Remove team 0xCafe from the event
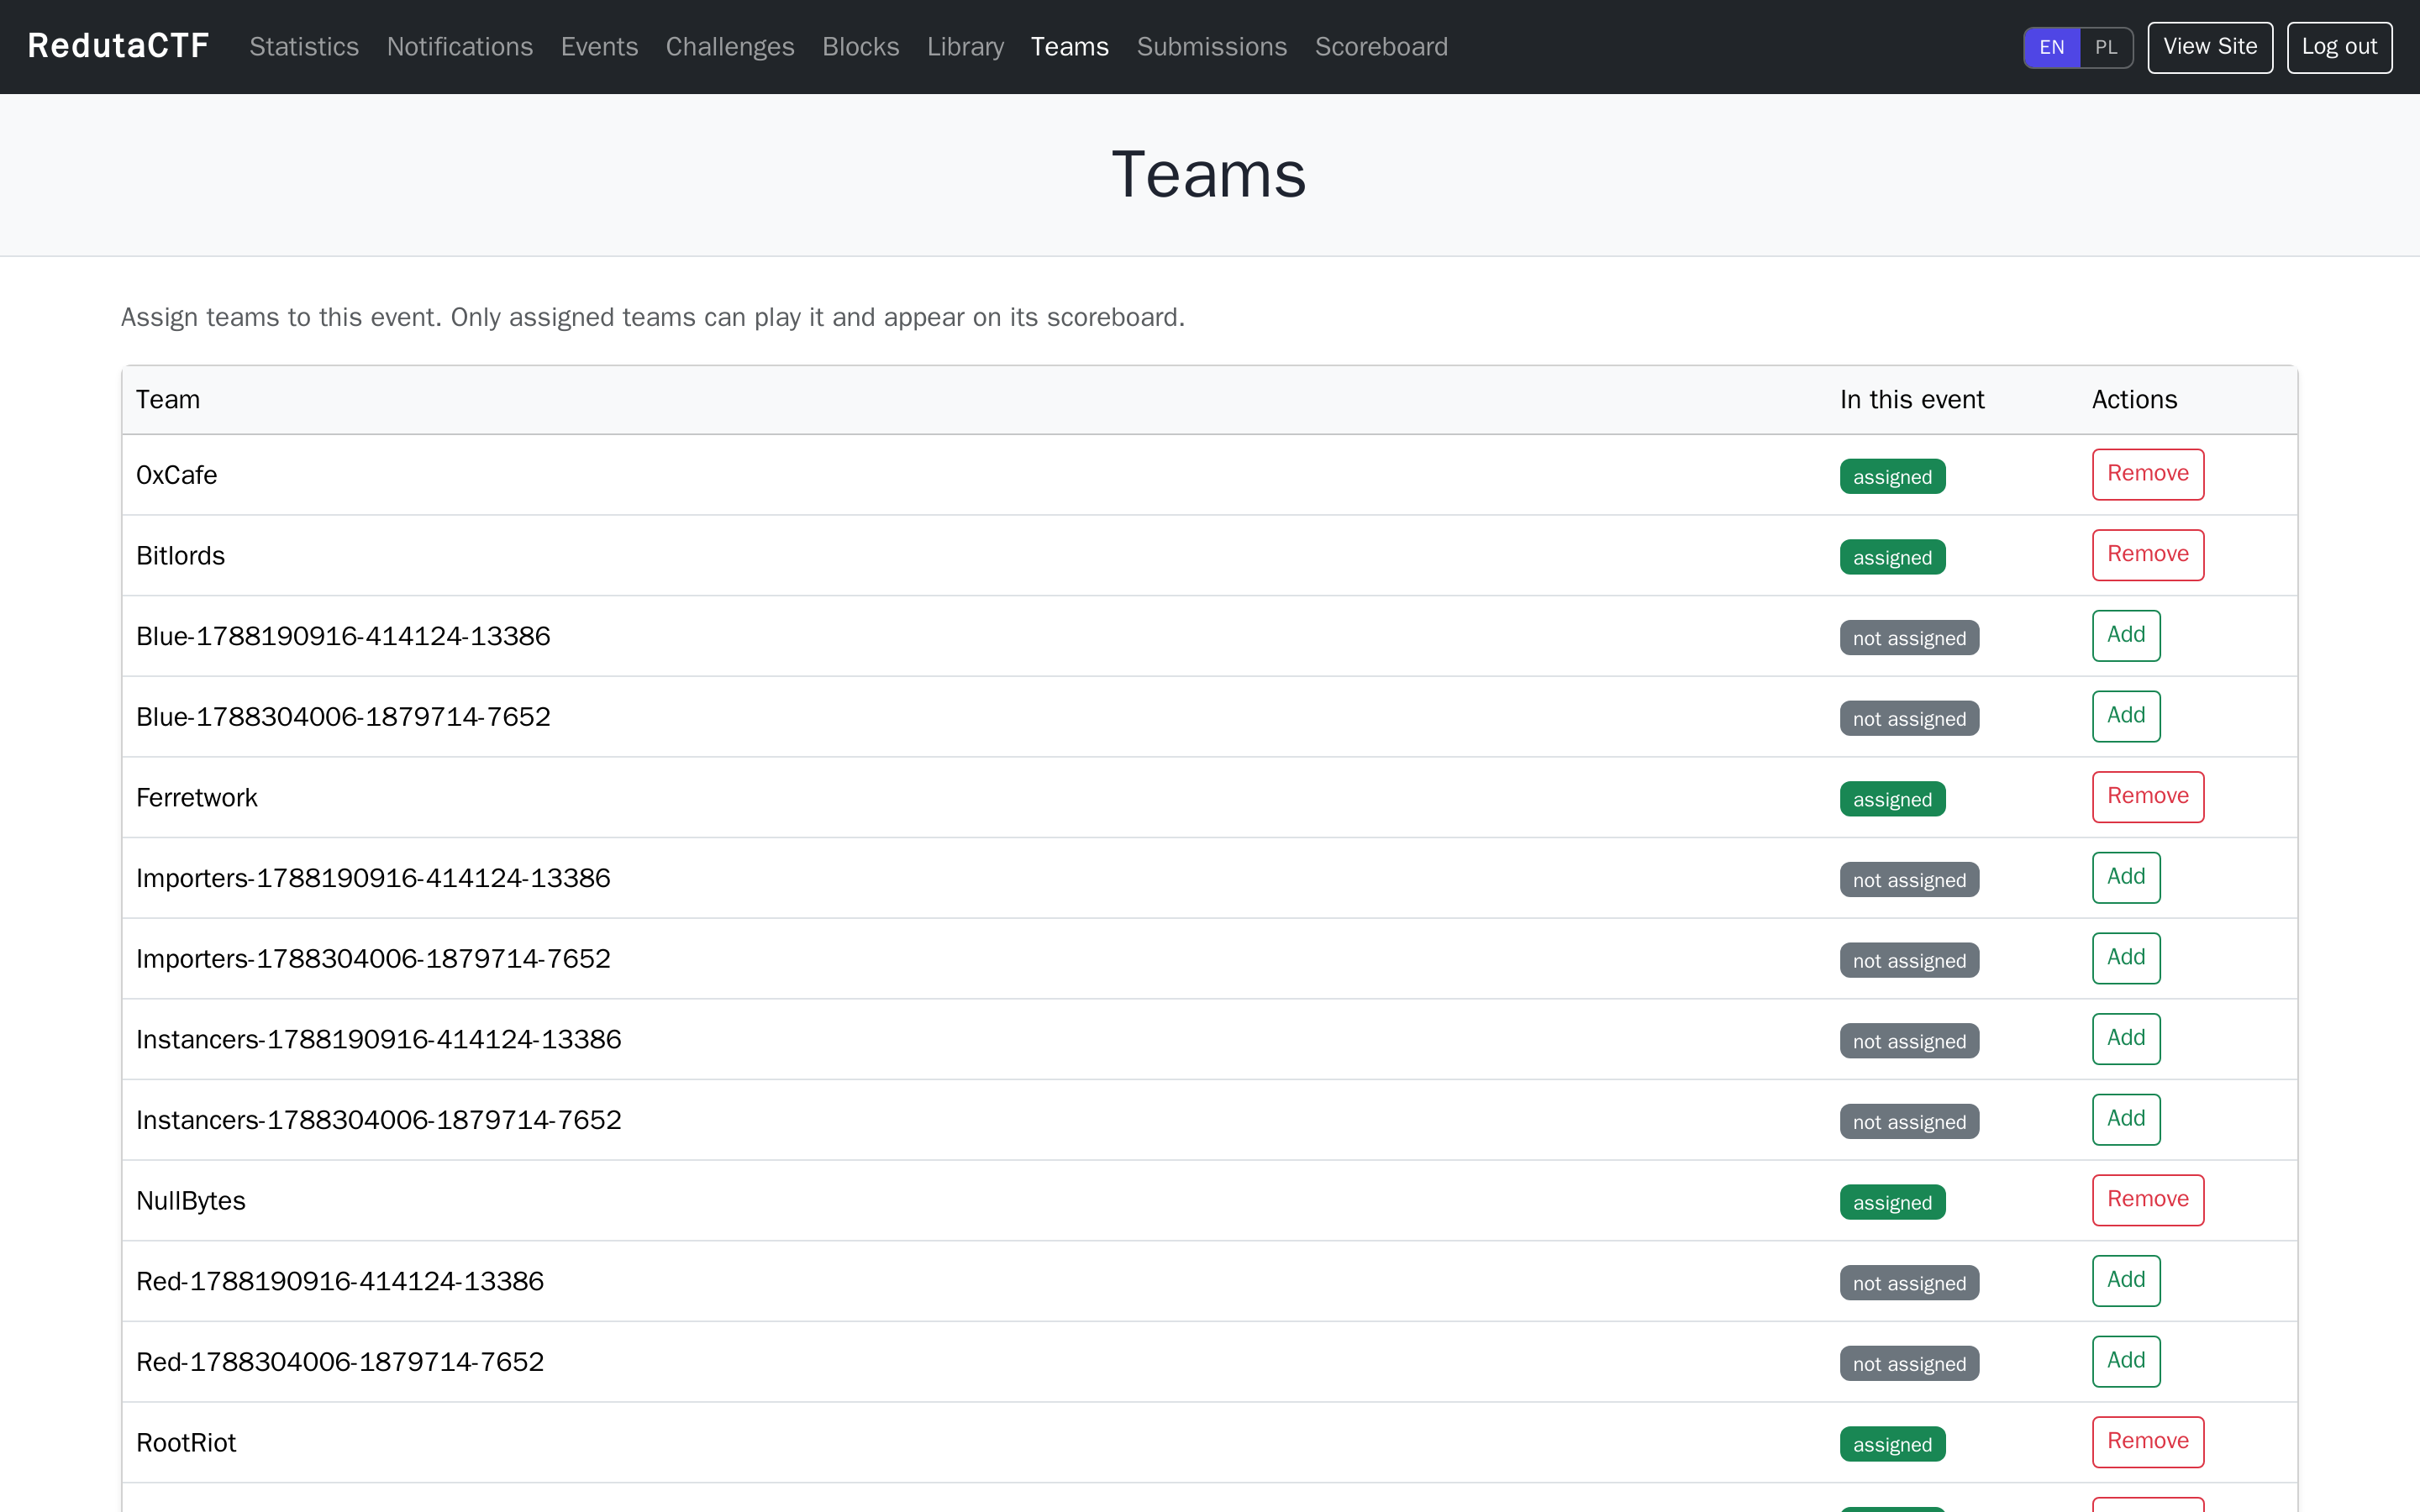This screenshot has height=1512, width=2420. (x=2148, y=474)
